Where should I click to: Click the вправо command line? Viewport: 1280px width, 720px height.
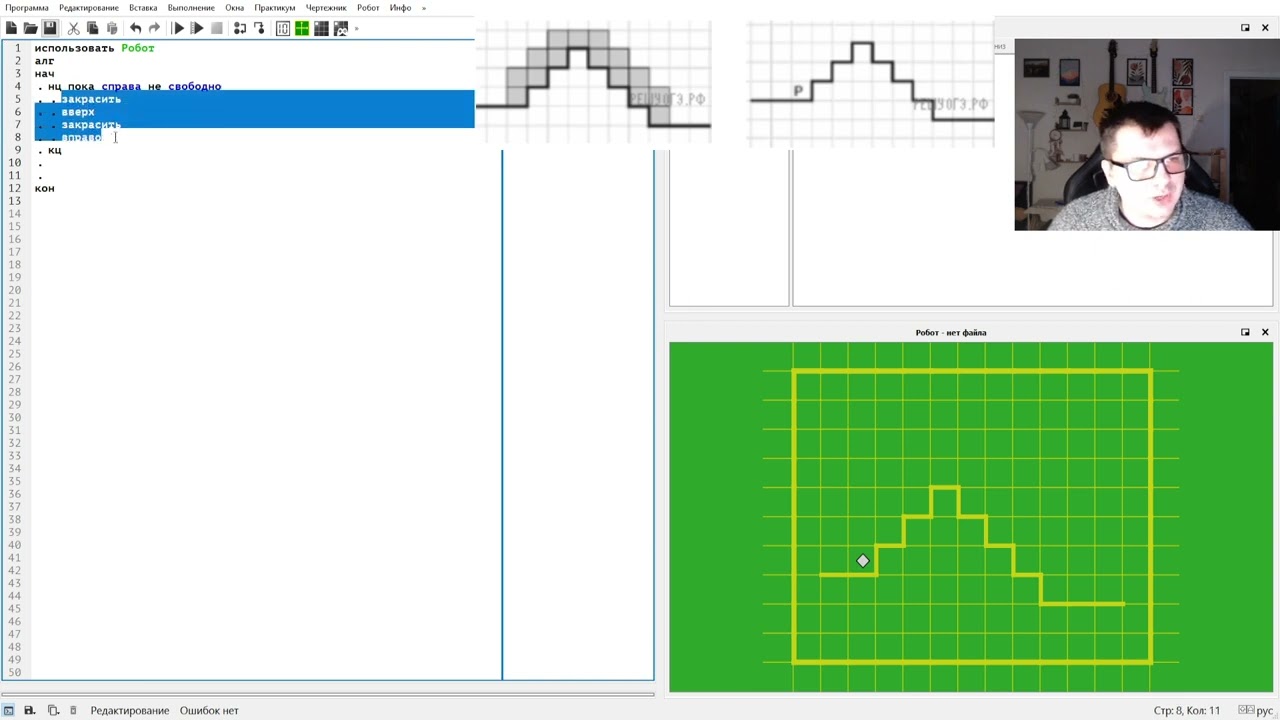coord(81,137)
